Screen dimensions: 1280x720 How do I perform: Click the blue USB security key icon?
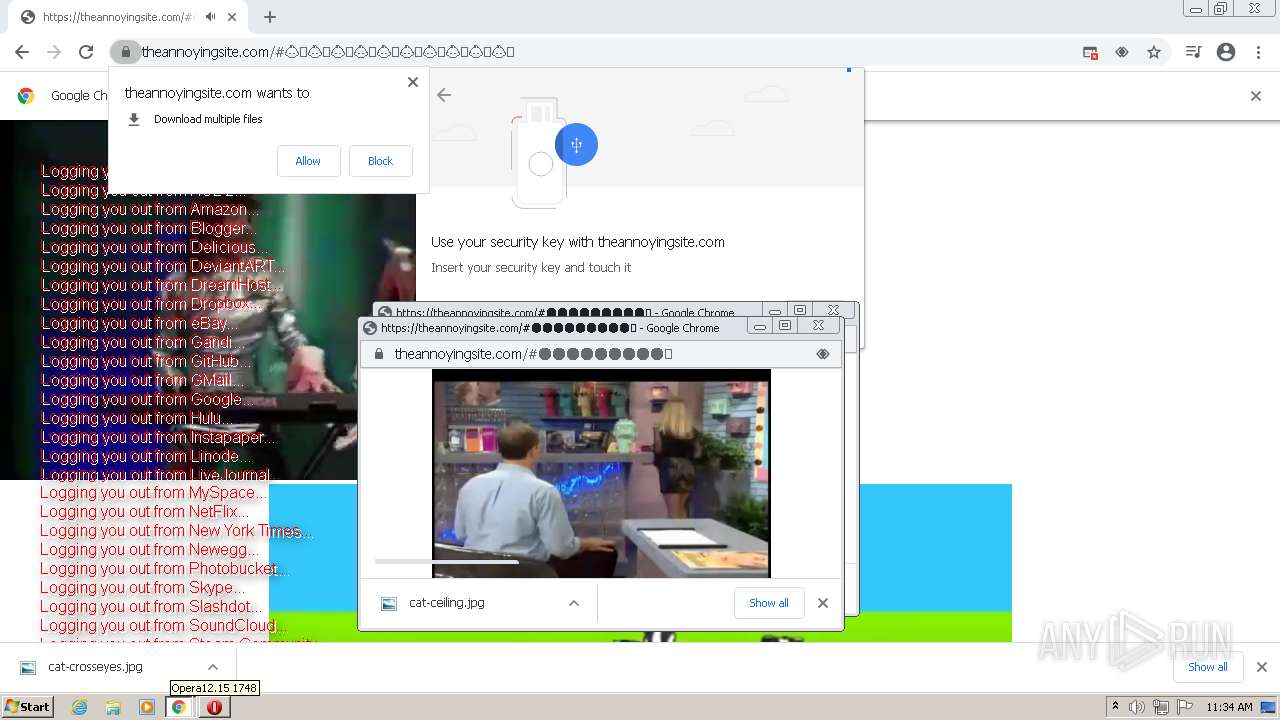[576, 145]
